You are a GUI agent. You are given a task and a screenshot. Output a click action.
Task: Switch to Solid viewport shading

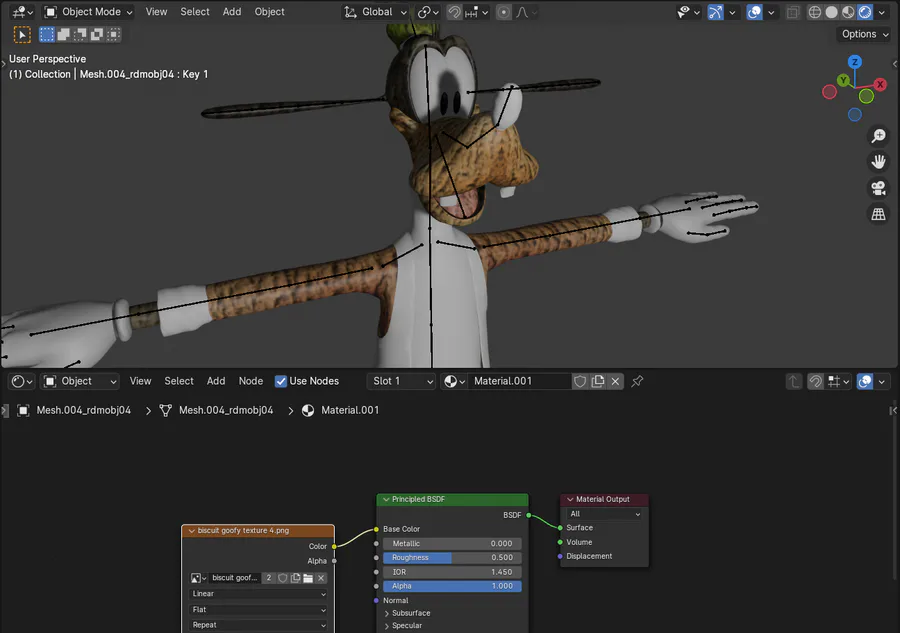tap(831, 11)
